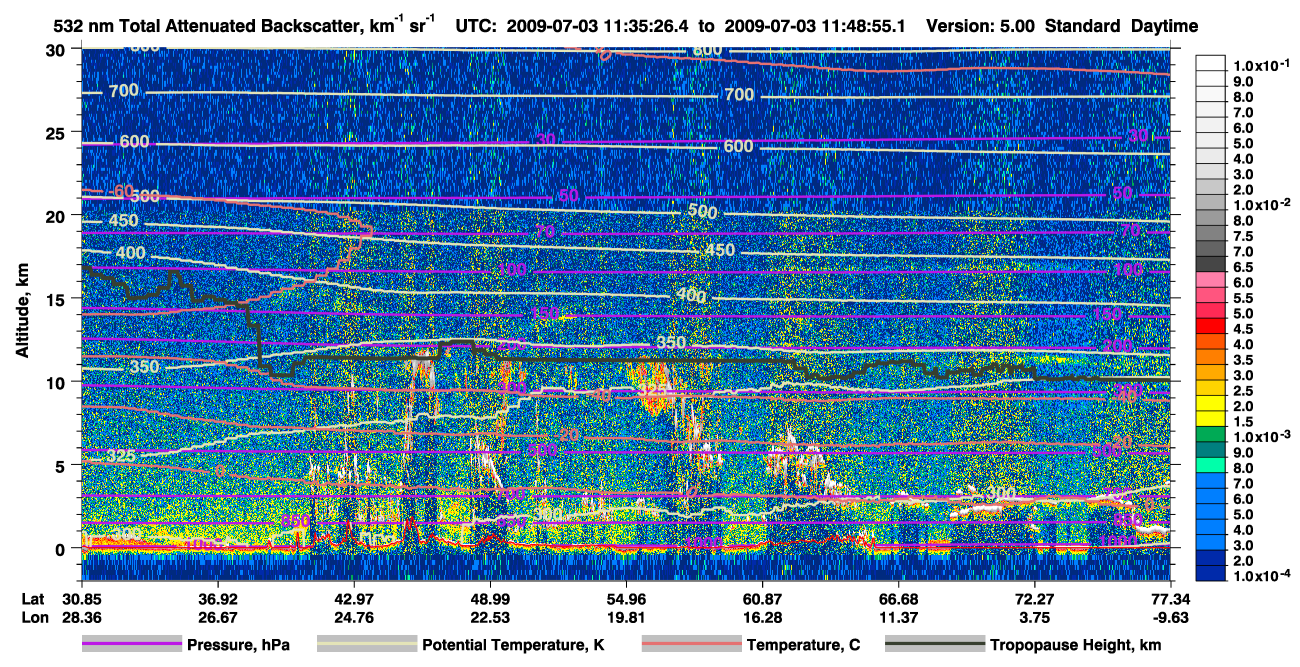The height and width of the screenshot is (667, 1300).
Task: Click latitude value 60.87
Action: (x=763, y=598)
